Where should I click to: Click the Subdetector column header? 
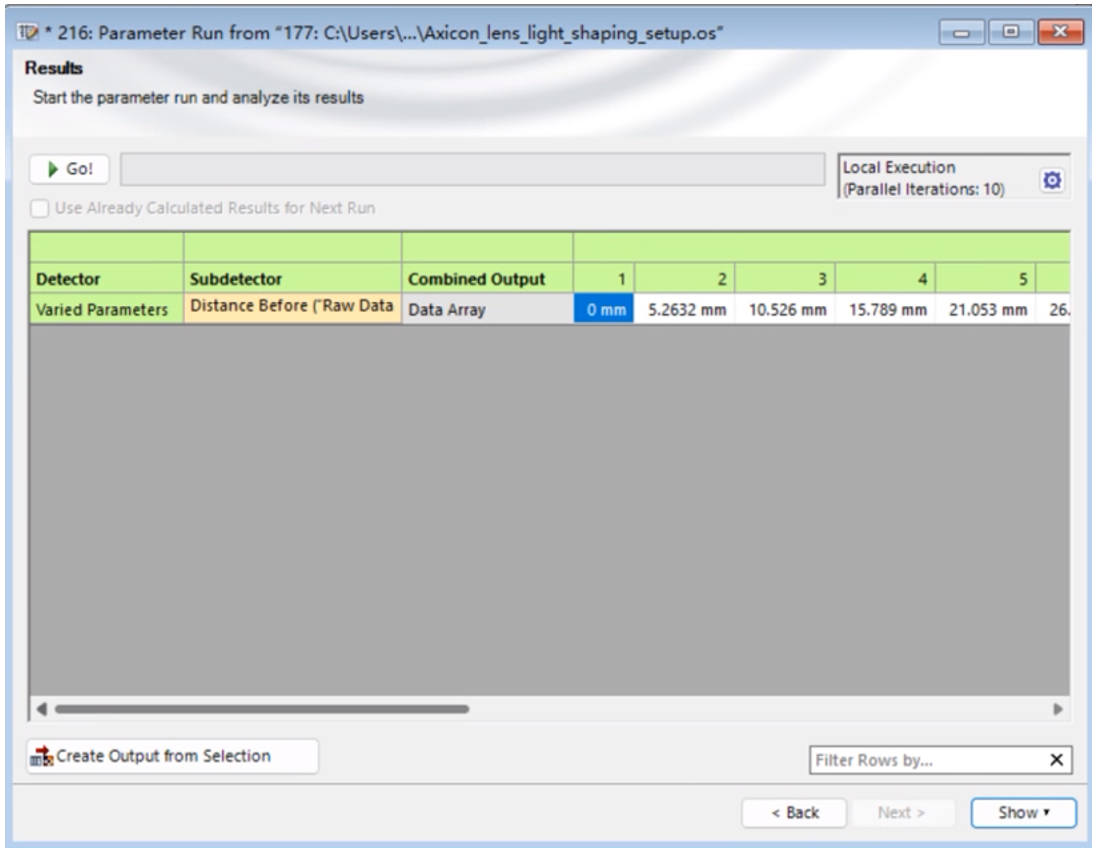(x=292, y=279)
